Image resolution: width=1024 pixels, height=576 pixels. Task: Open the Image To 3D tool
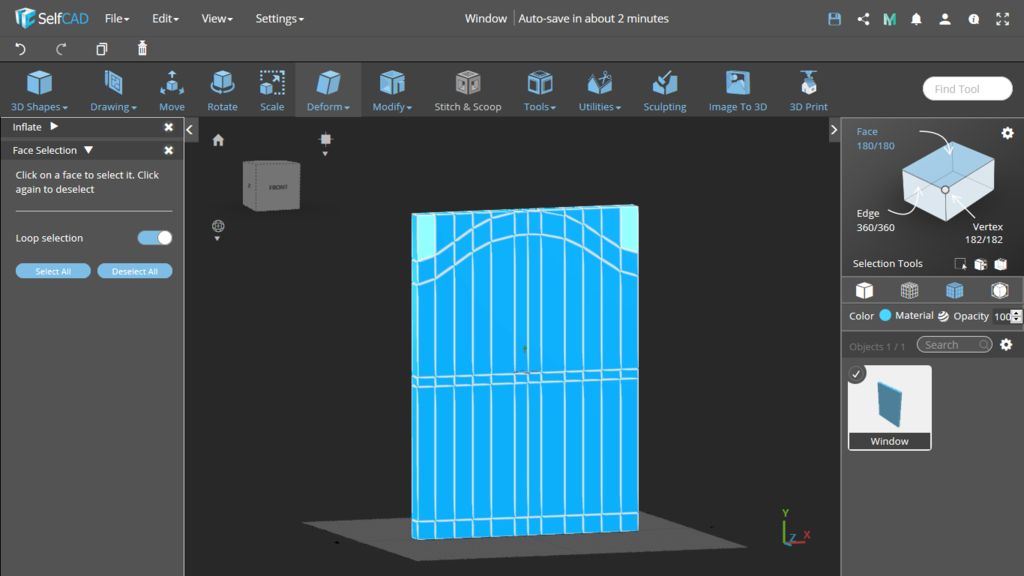coord(737,90)
